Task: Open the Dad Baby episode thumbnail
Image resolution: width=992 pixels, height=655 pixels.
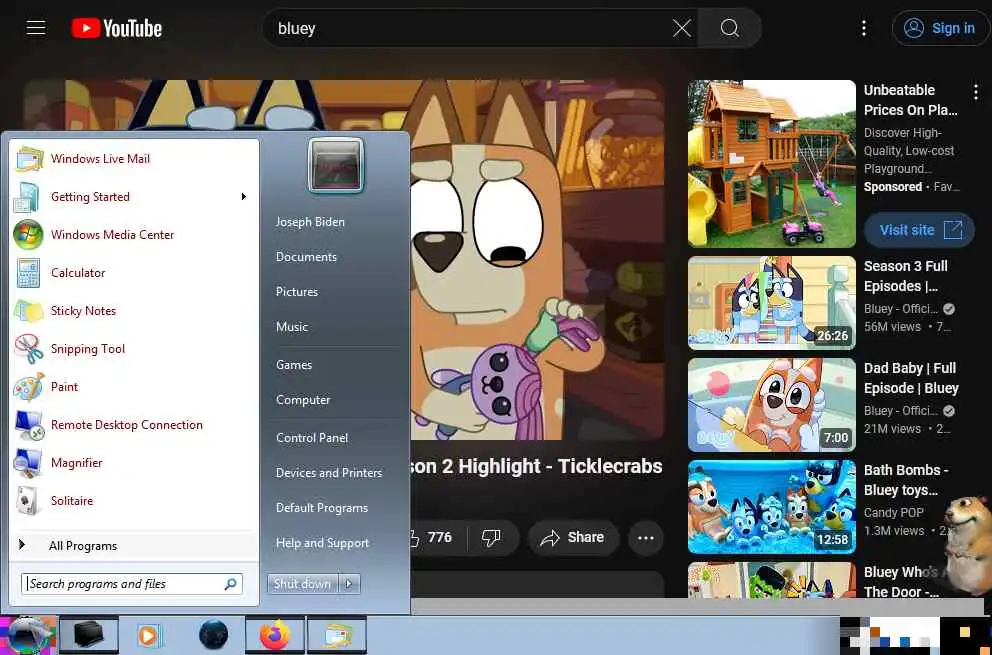Action: pos(771,404)
